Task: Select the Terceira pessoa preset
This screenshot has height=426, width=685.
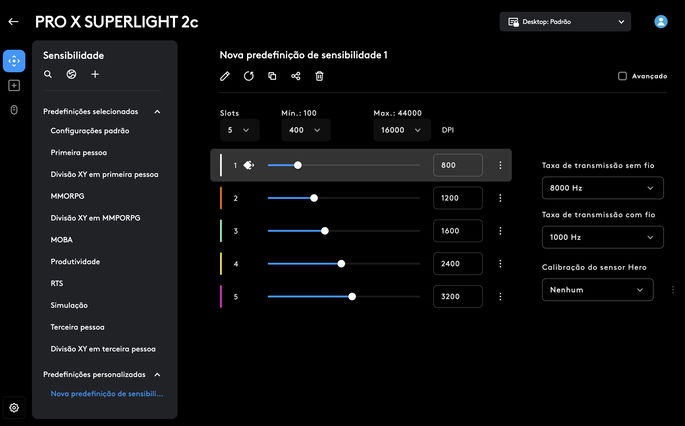Action: [77, 327]
